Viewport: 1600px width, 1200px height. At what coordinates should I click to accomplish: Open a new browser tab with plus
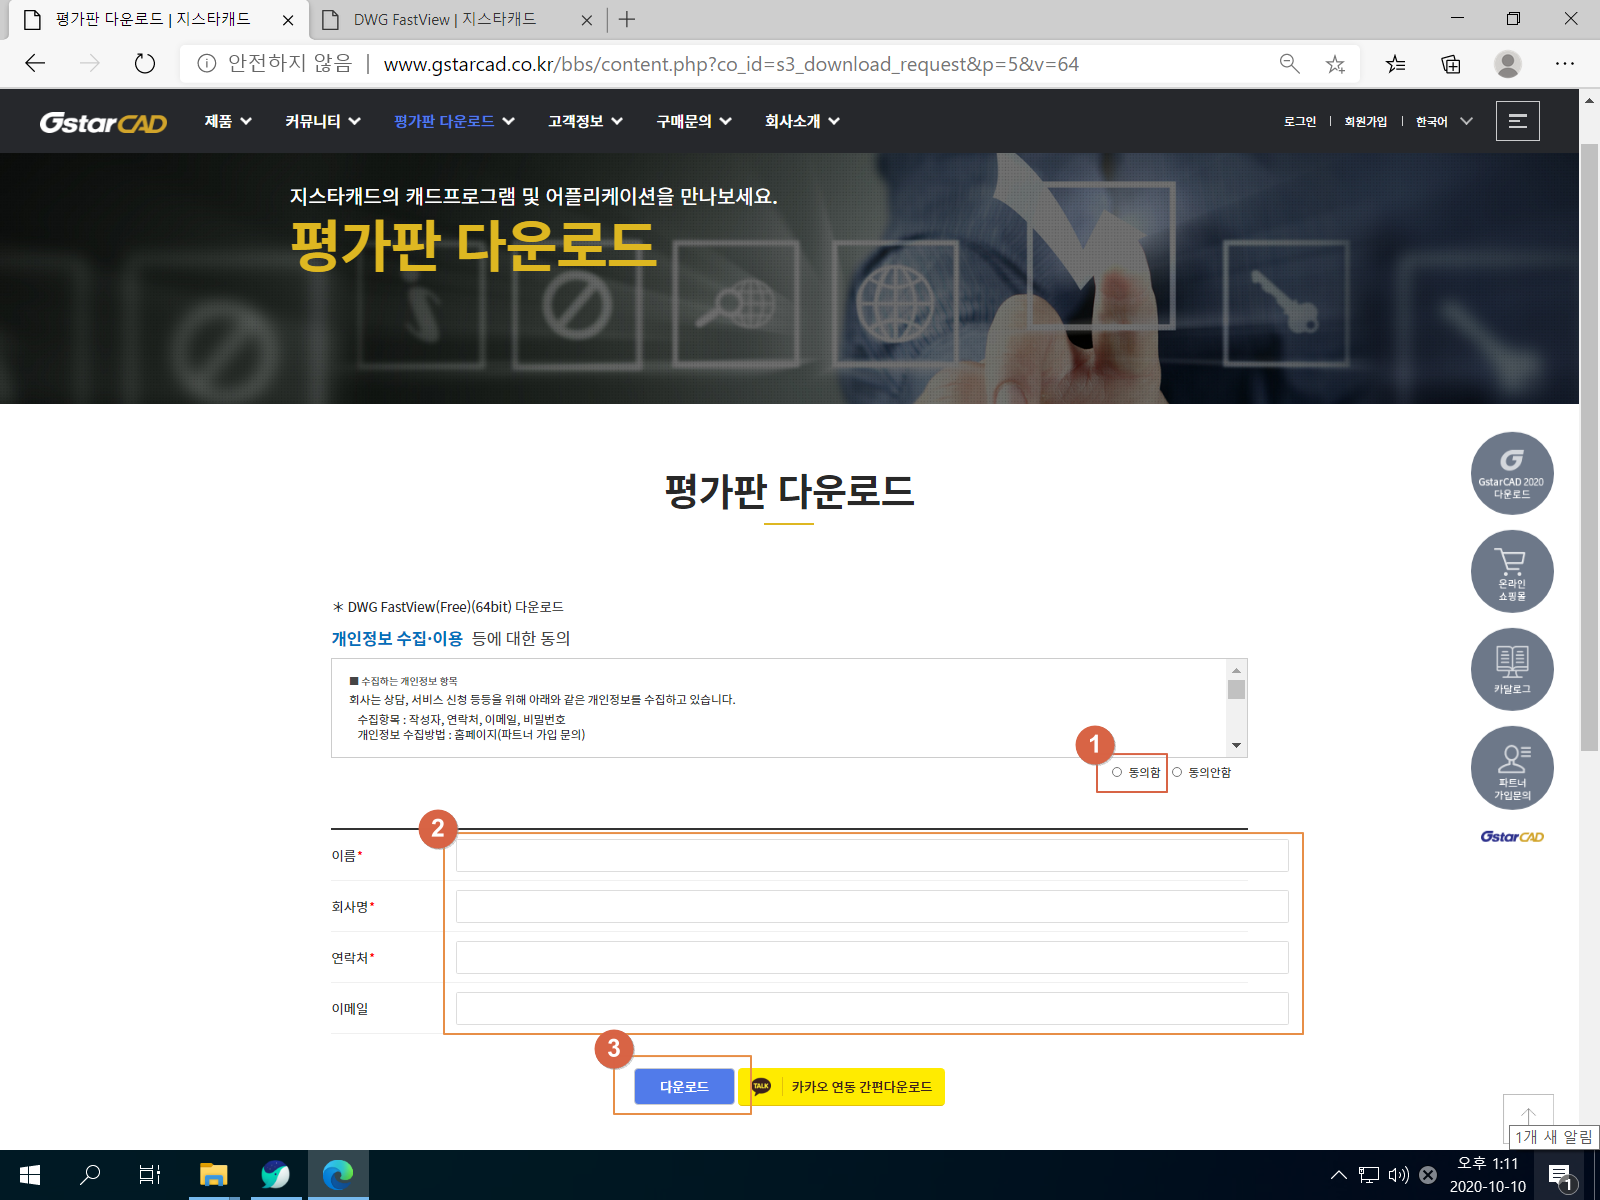pyautogui.click(x=627, y=19)
